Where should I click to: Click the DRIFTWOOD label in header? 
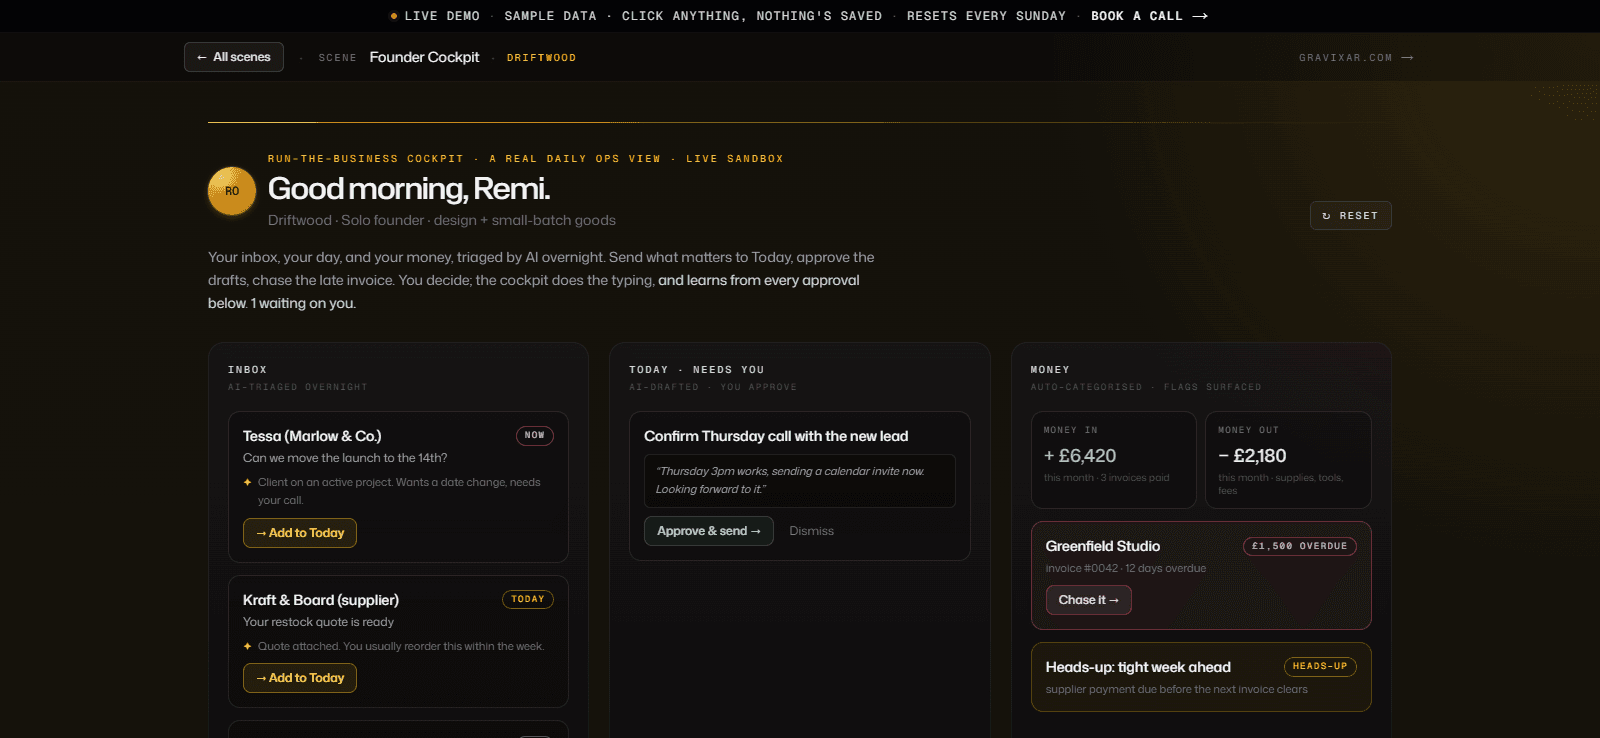(x=541, y=58)
